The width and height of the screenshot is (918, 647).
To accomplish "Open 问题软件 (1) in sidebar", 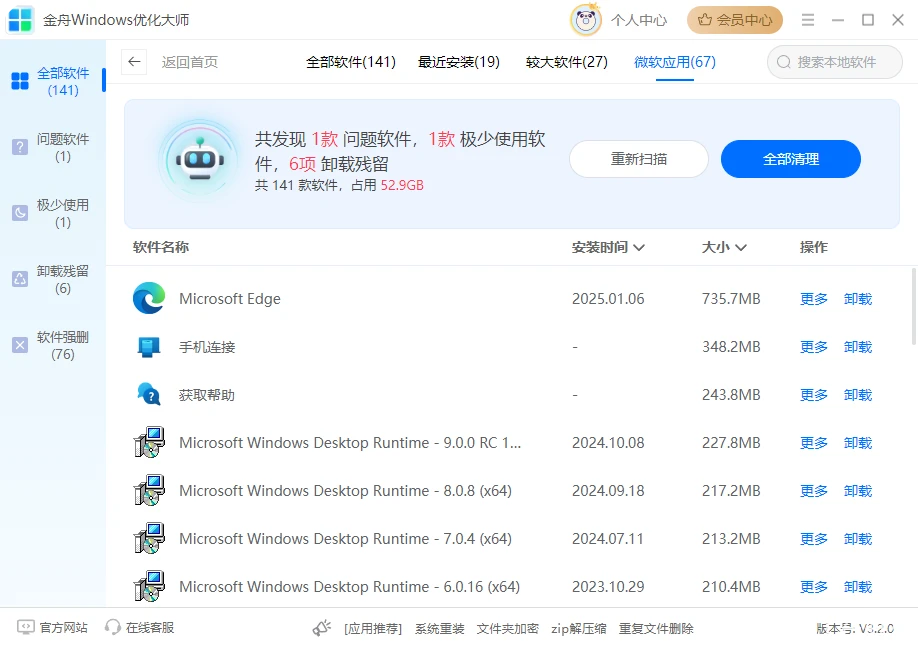I will [x=53, y=148].
